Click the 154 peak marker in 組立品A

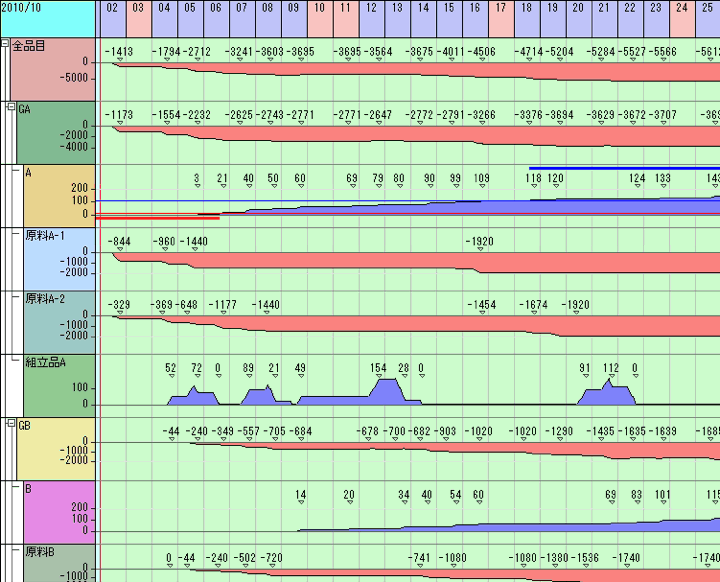[378, 368]
